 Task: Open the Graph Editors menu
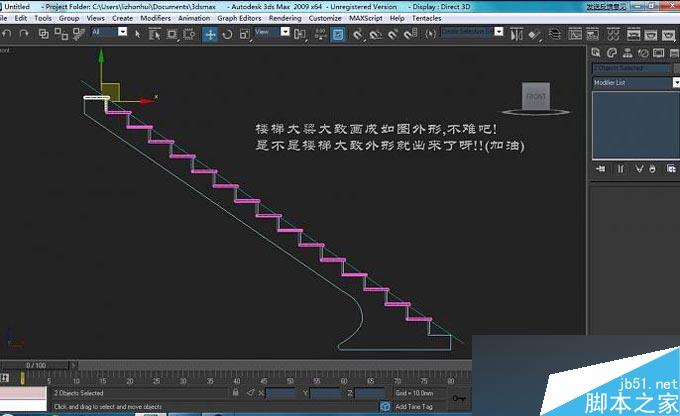239,18
